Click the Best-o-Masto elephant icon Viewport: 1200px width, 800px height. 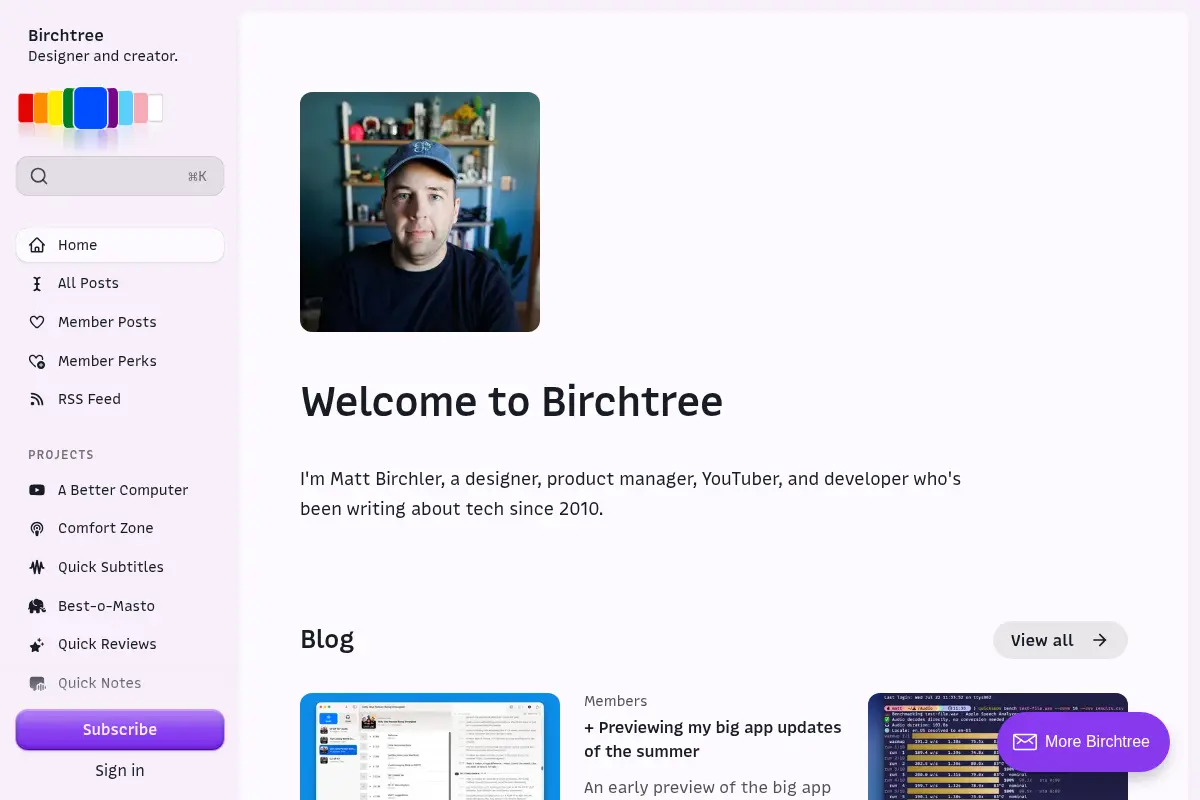37,606
